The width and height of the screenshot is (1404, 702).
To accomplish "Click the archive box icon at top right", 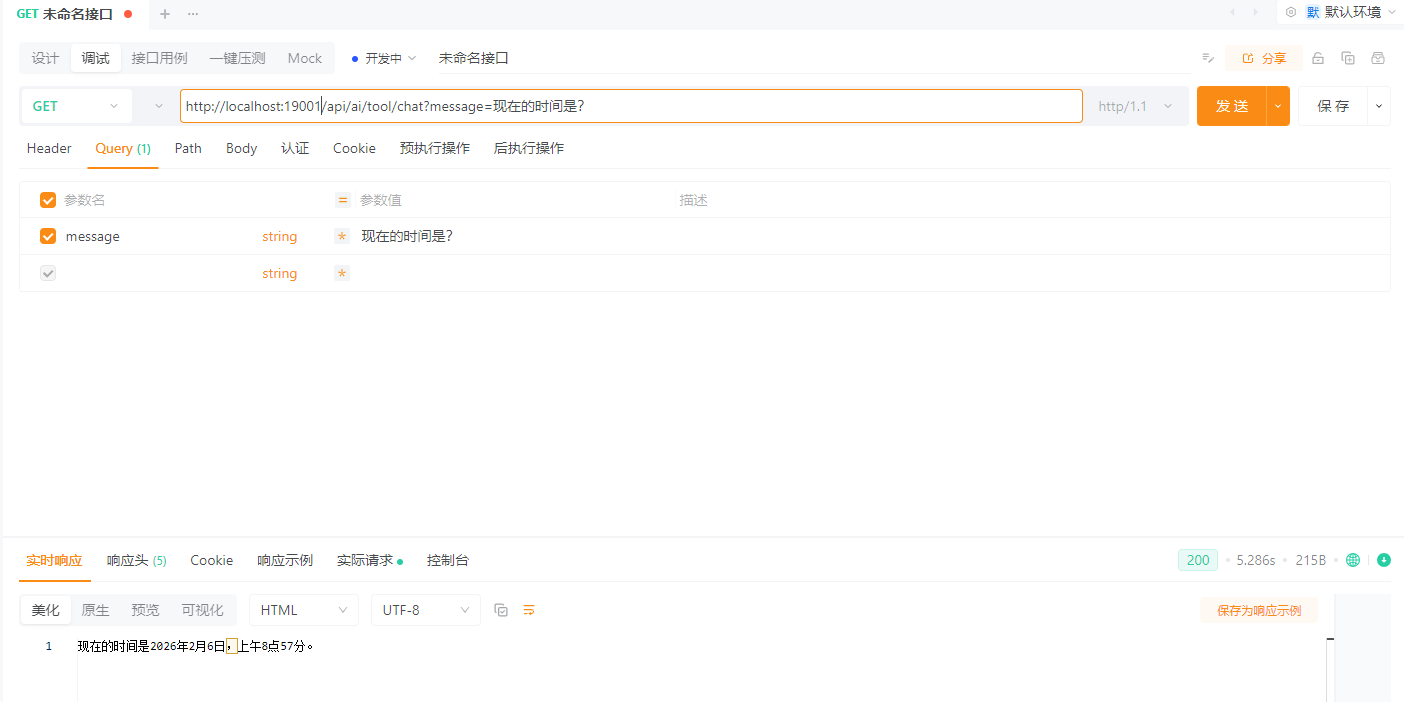I will tap(1378, 58).
